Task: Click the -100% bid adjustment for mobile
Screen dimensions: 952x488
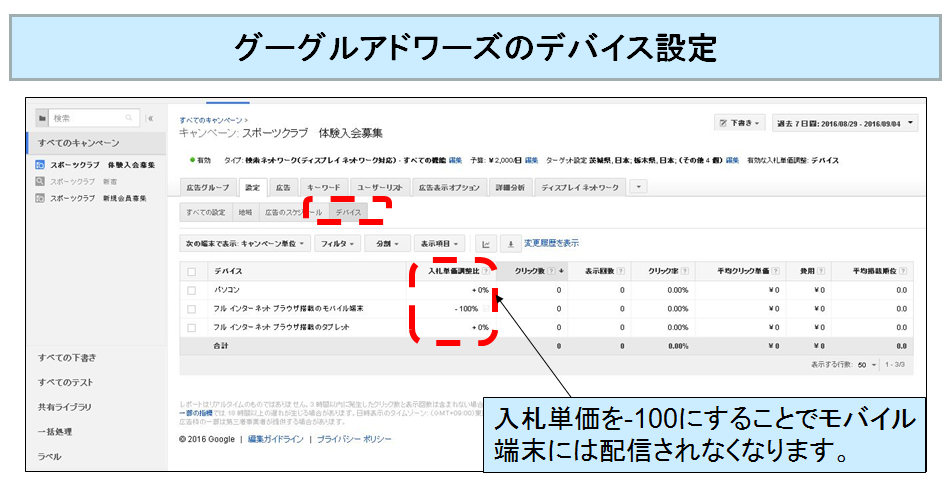Action: coord(466,309)
